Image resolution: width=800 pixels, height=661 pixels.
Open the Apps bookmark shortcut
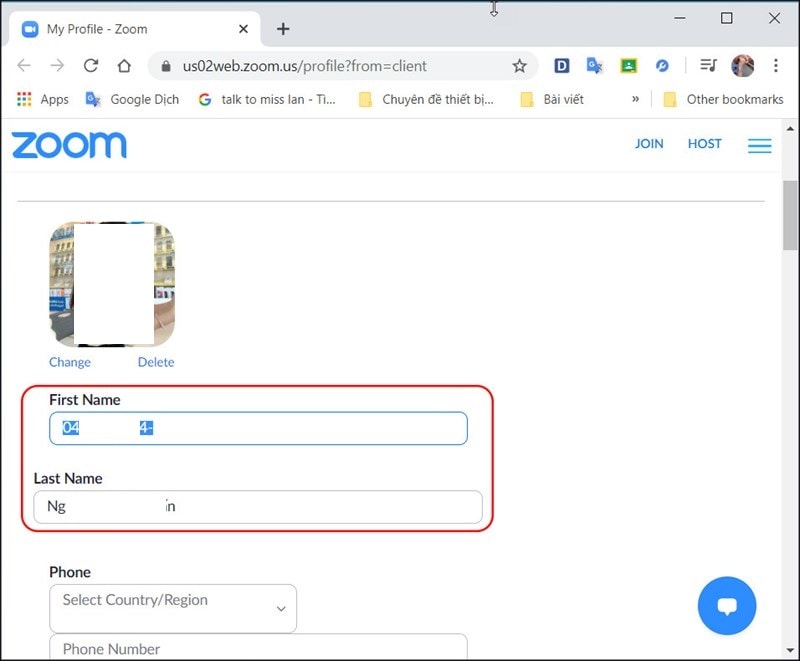pos(43,99)
